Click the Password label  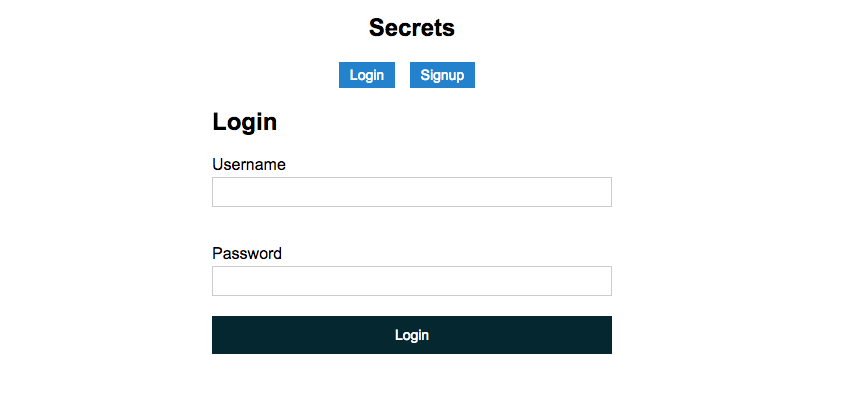pos(247,253)
